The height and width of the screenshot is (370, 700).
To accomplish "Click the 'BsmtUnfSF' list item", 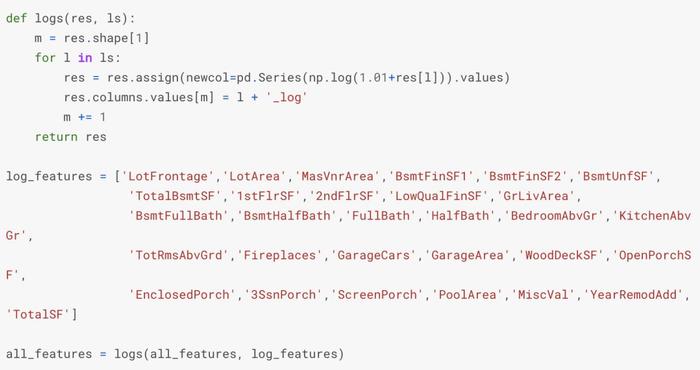I will click(615, 176).
